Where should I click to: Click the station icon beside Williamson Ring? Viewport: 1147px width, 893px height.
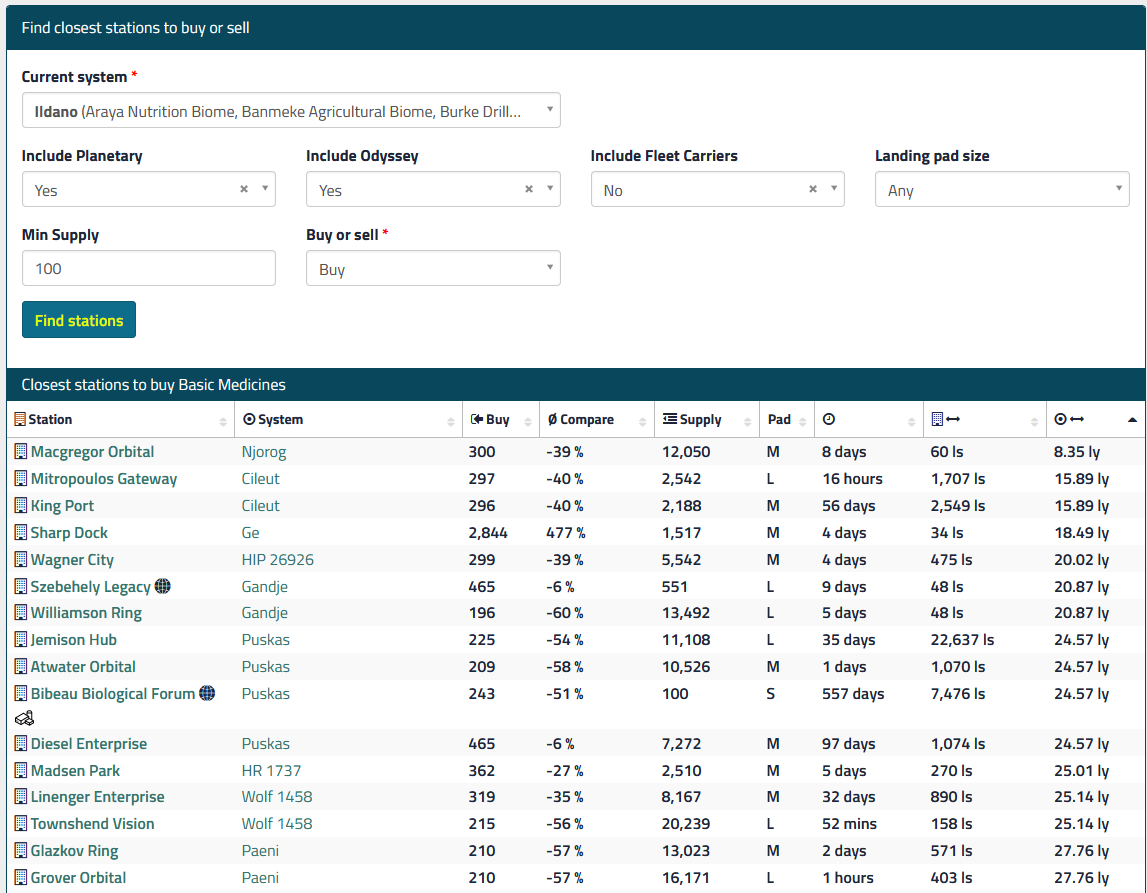(20, 613)
